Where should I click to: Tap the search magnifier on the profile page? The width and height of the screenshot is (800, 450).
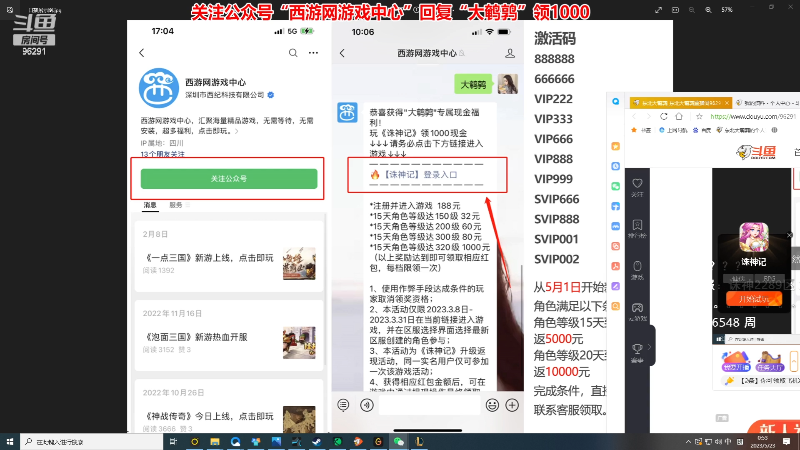(x=293, y=53)
